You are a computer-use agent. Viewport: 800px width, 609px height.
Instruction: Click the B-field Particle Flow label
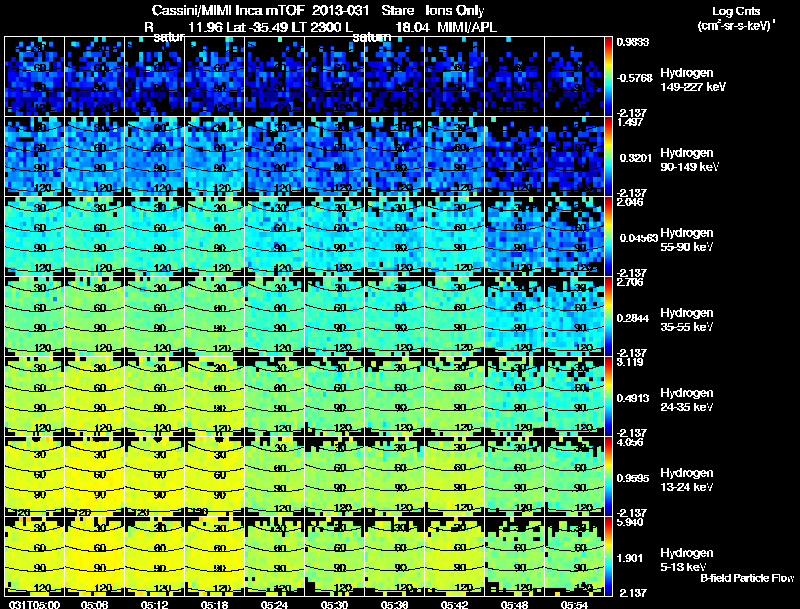pos(747,578)
